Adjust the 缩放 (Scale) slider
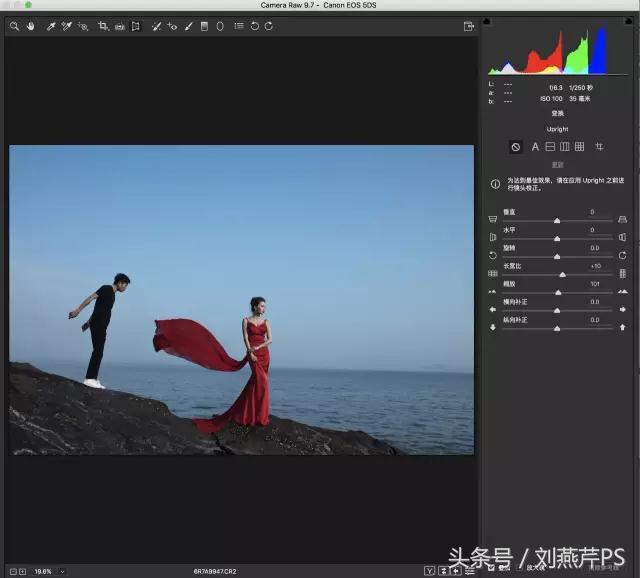This screenshot has width=640, height=578. pos(558,293)
